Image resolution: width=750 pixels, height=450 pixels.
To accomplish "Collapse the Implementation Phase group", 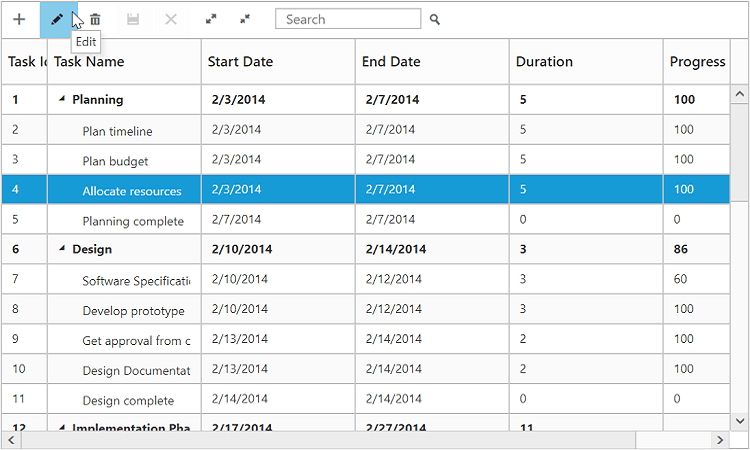I will click(62, 428).
